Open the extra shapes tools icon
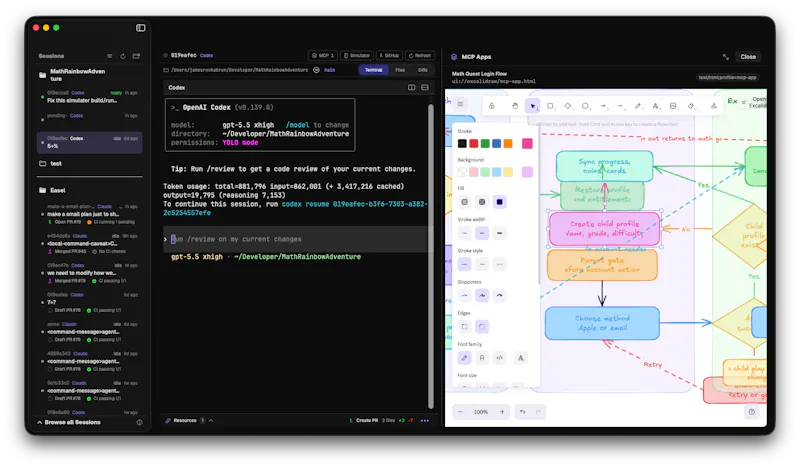 coord(714,106)
